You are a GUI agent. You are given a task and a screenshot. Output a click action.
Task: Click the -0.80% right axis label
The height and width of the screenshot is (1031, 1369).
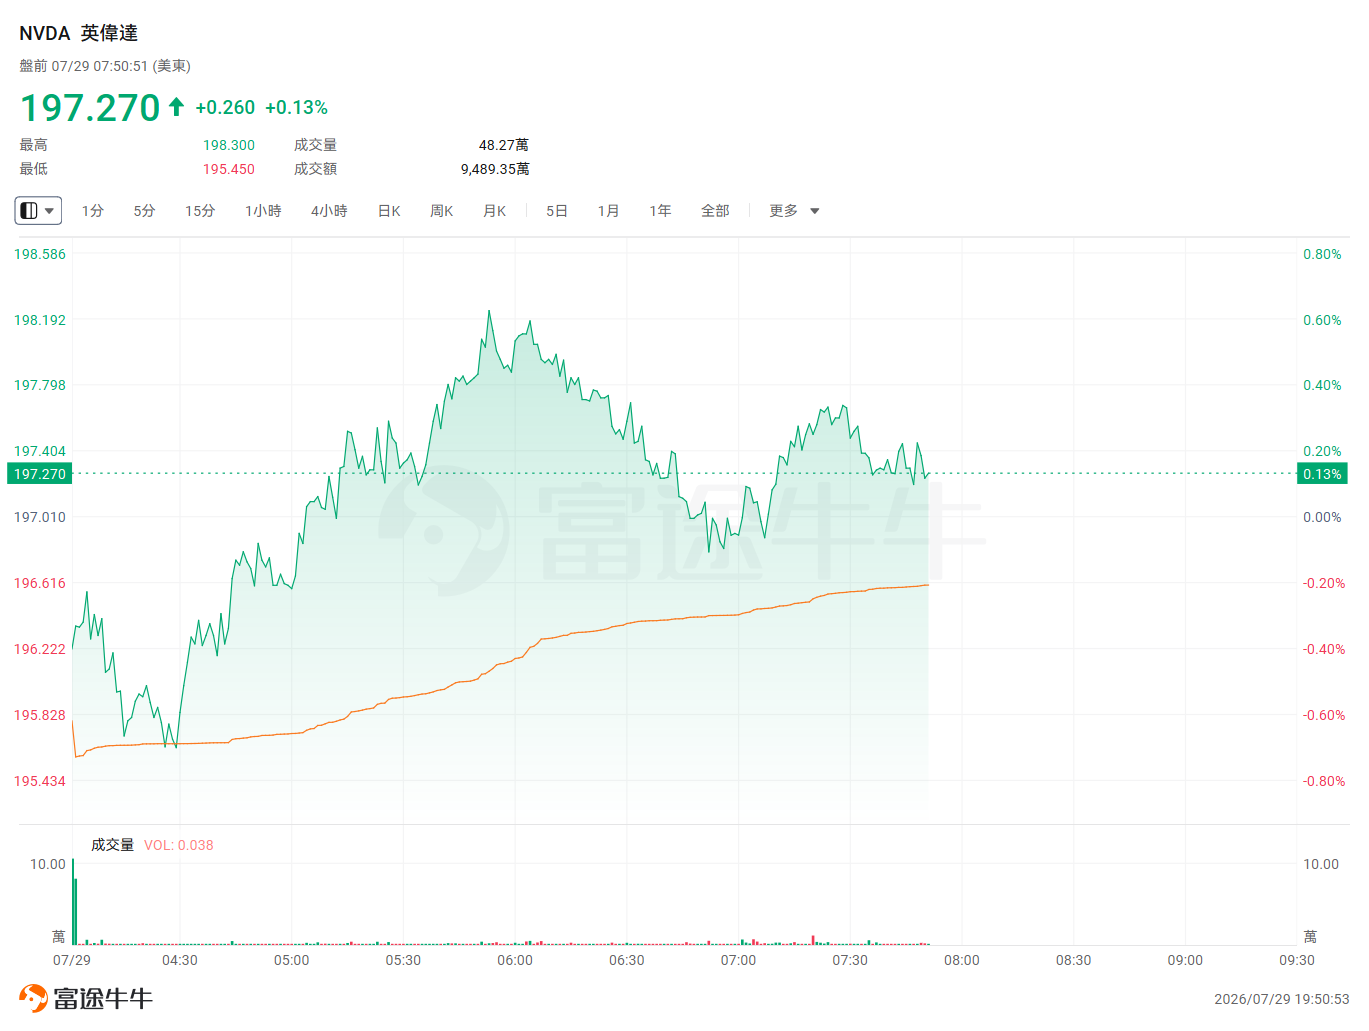[1324, 781]
